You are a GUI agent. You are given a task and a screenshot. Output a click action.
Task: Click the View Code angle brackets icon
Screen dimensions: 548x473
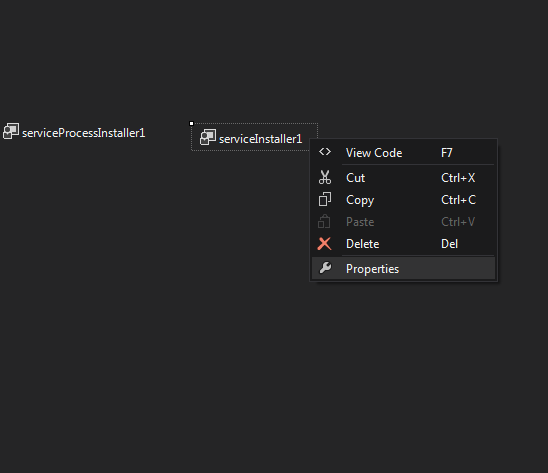325,152
